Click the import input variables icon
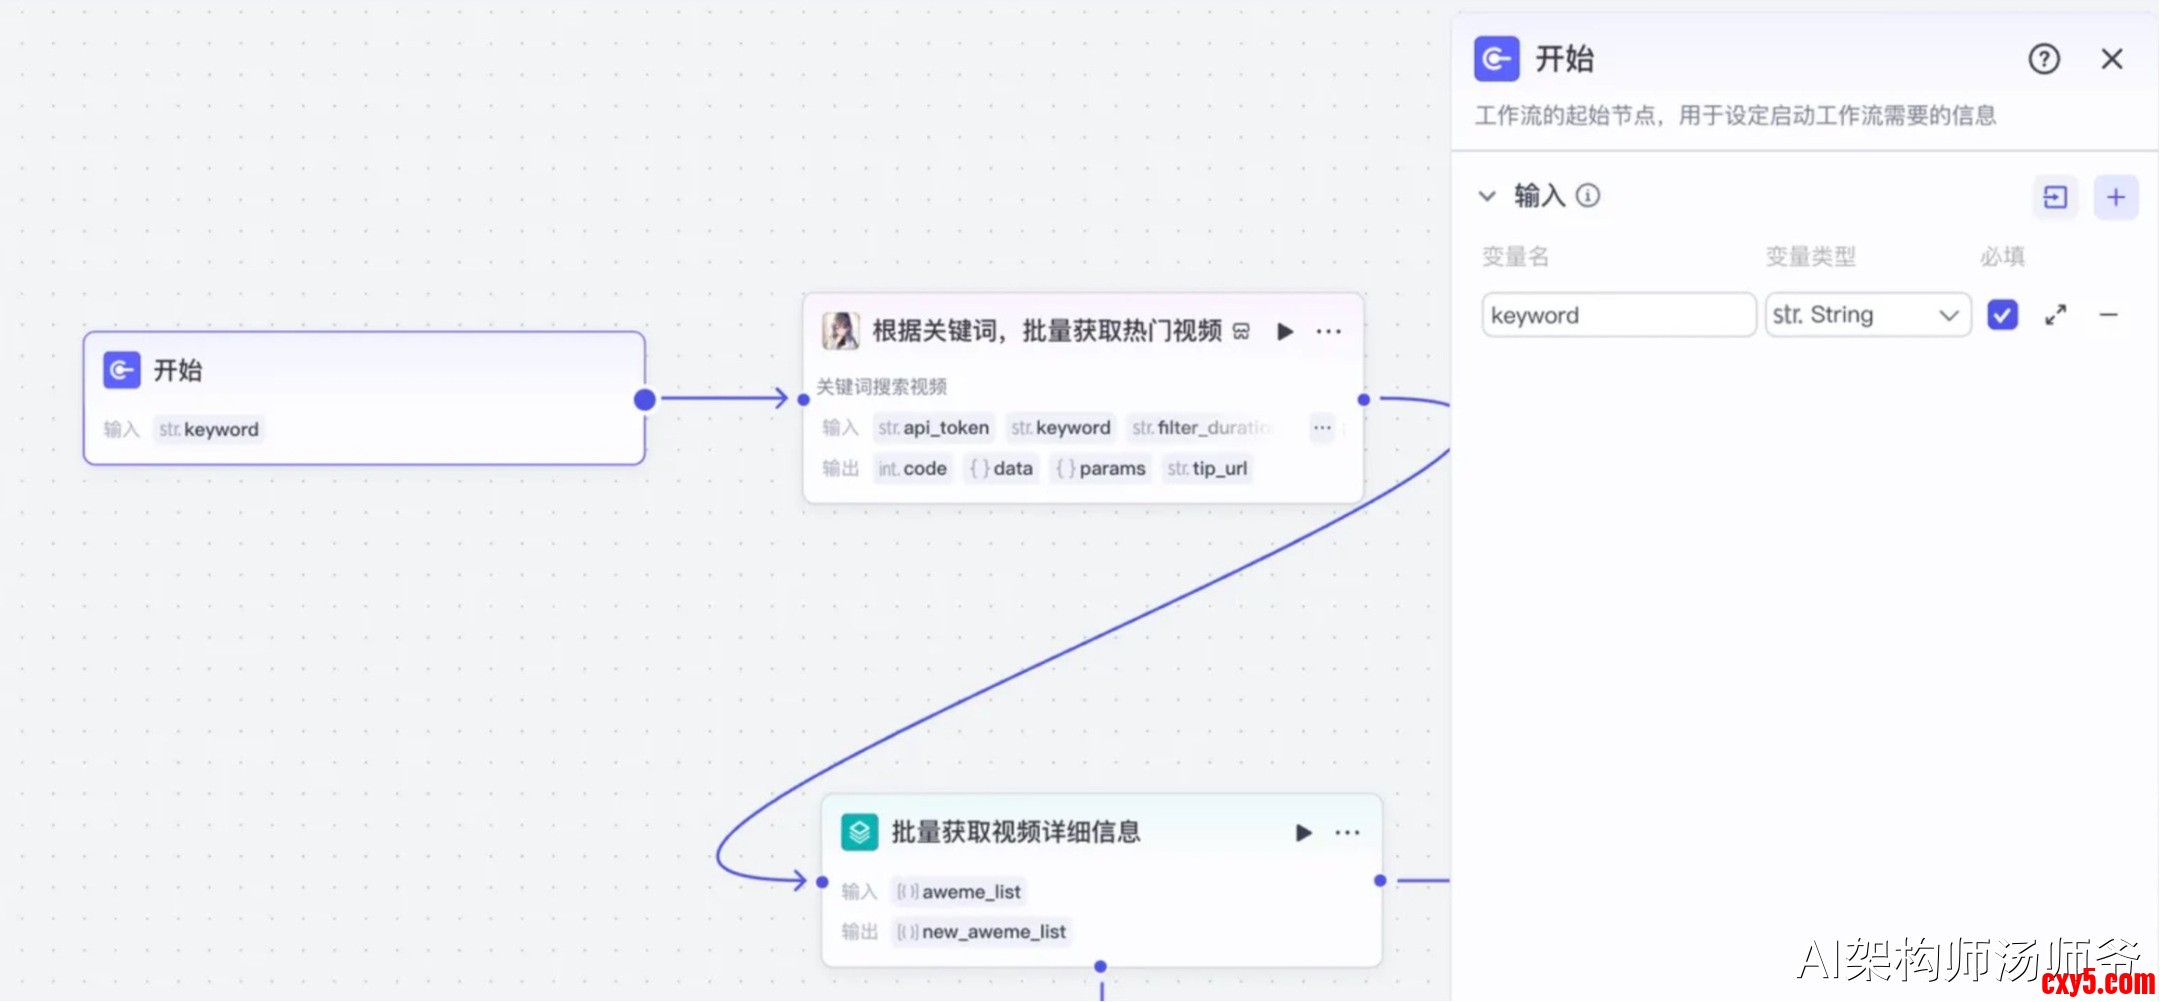 2055,197
